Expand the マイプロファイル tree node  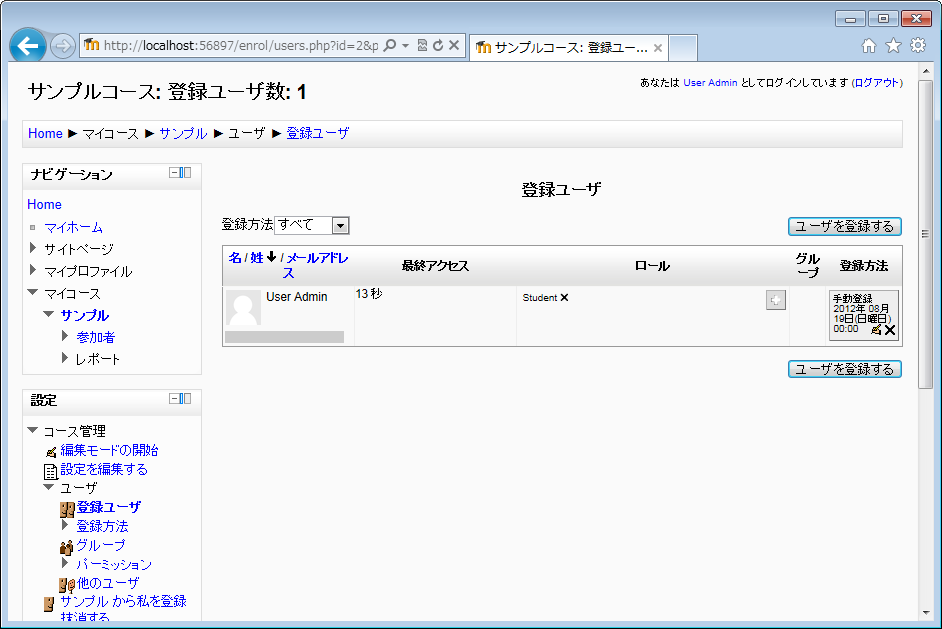pyautogui.click(x=34, y=270)
